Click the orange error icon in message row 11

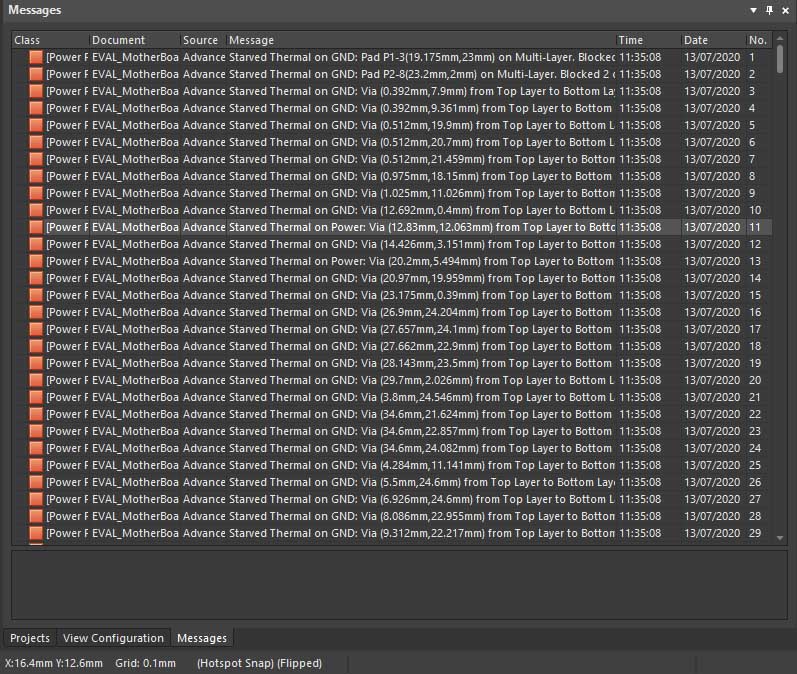[36, 227]
